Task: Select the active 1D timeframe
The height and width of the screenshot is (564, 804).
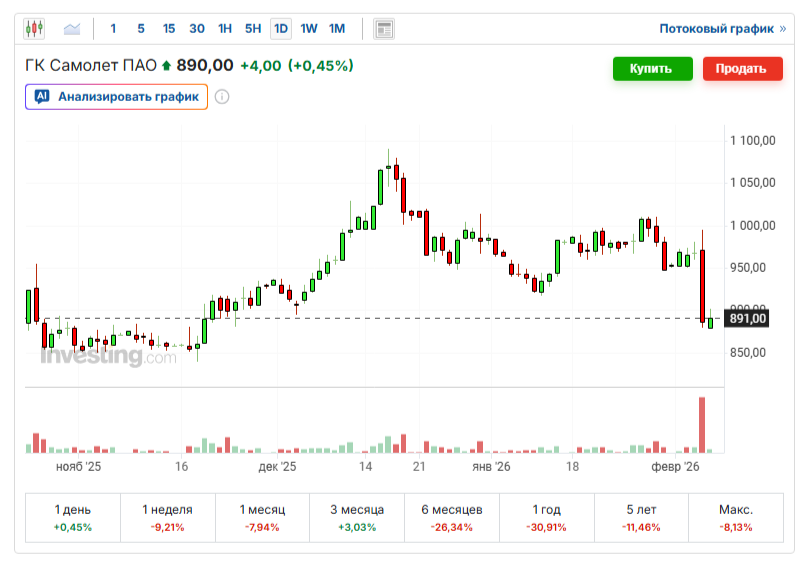Action: tap(281, 29)
